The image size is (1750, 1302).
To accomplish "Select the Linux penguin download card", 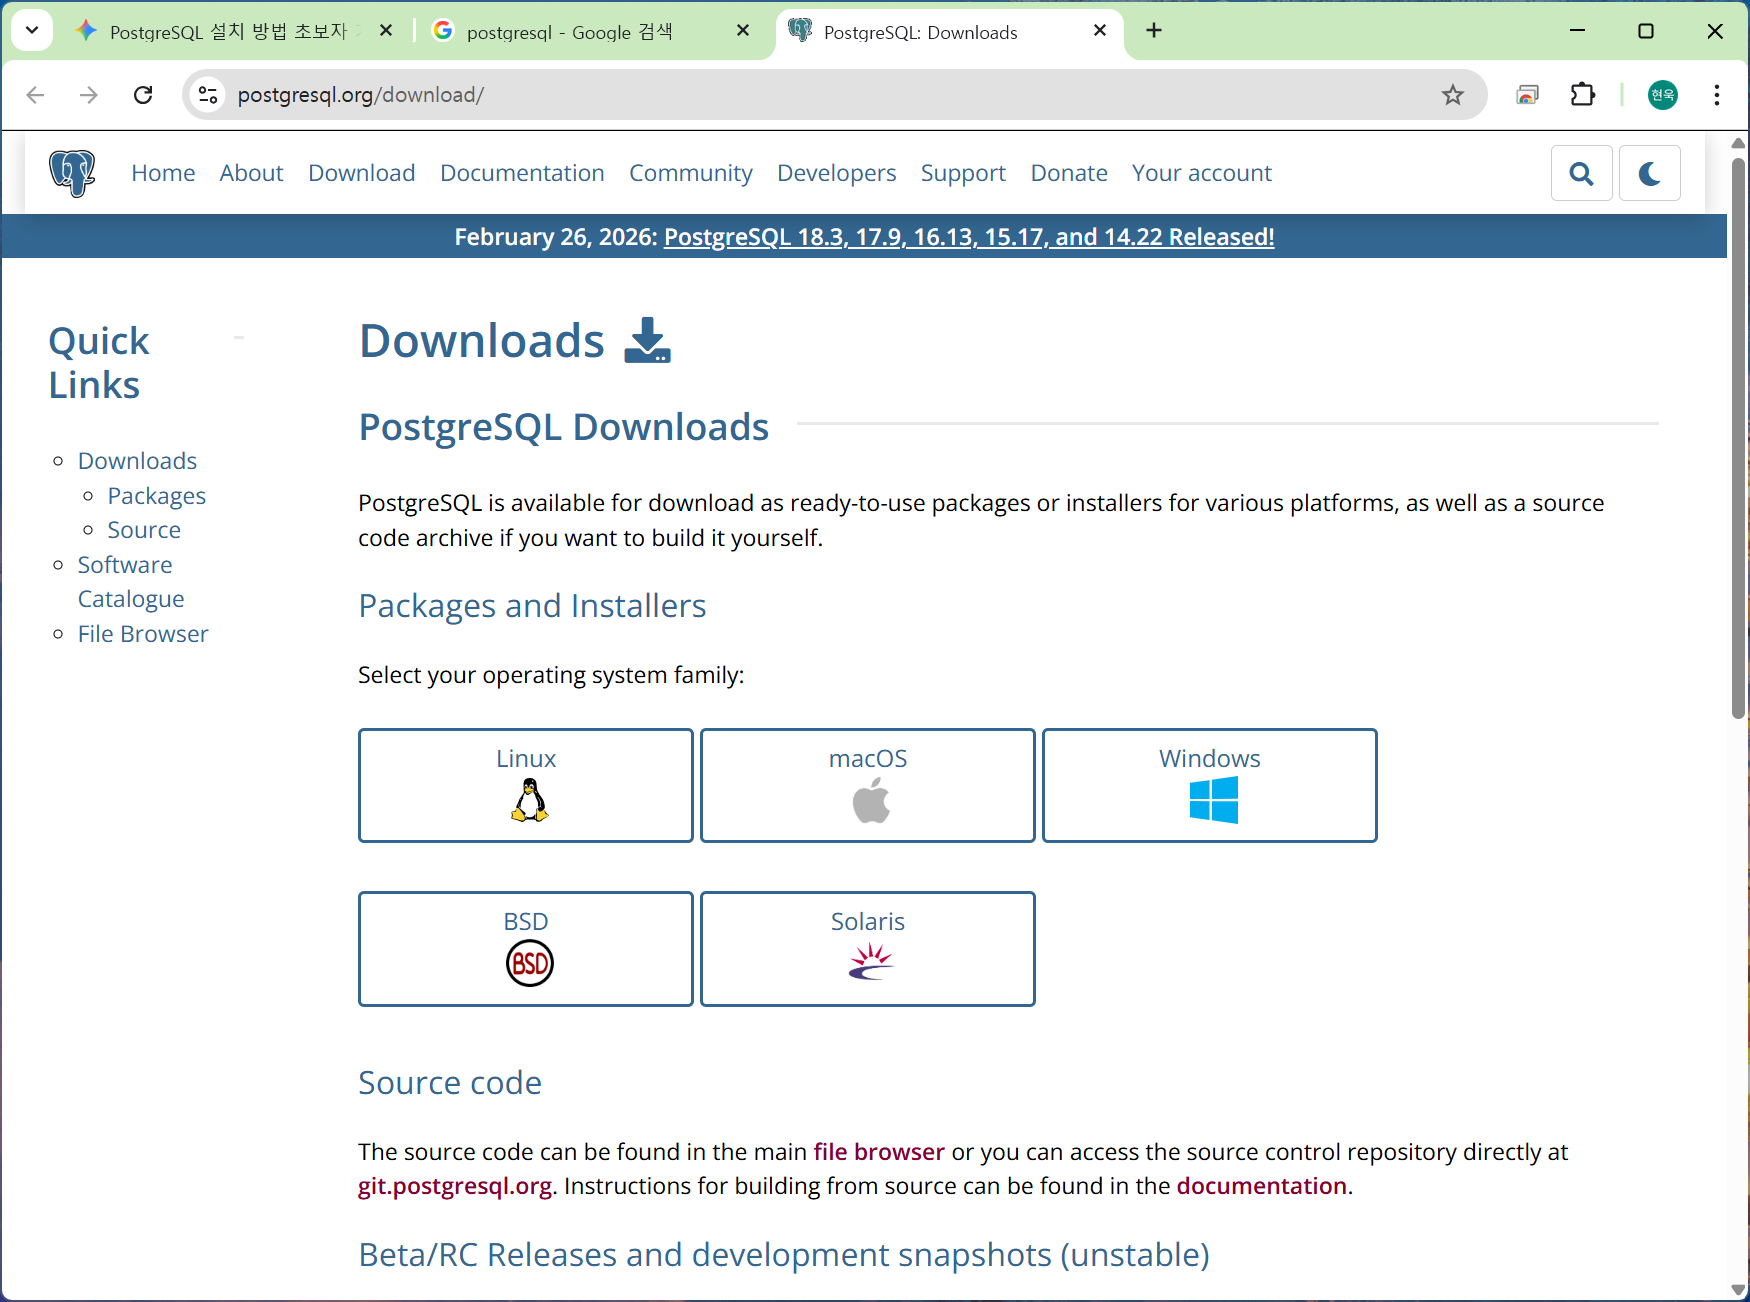I will pyautogui.click(x=526, y=785).
